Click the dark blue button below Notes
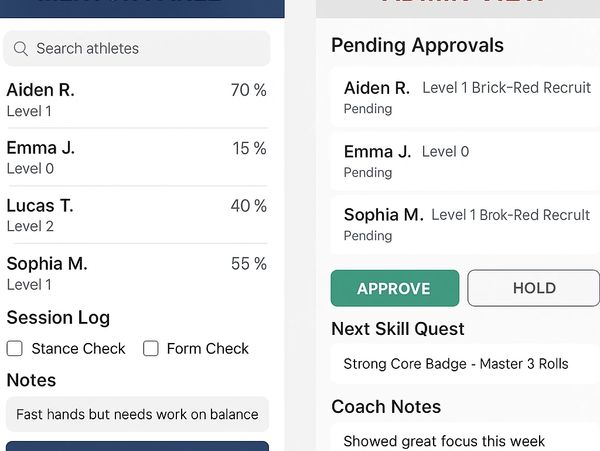Screen dimensions: 600x451 pos(137,446)
